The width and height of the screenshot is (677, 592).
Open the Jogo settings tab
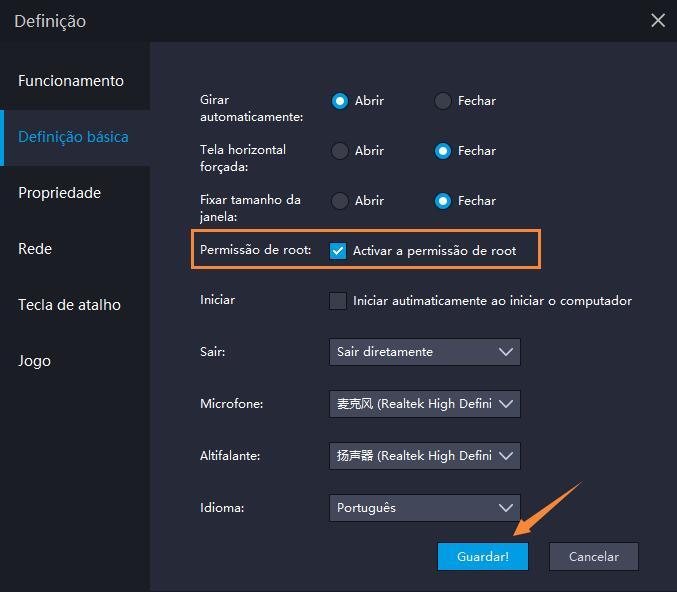pyautogui.click(x=75, y=361)
